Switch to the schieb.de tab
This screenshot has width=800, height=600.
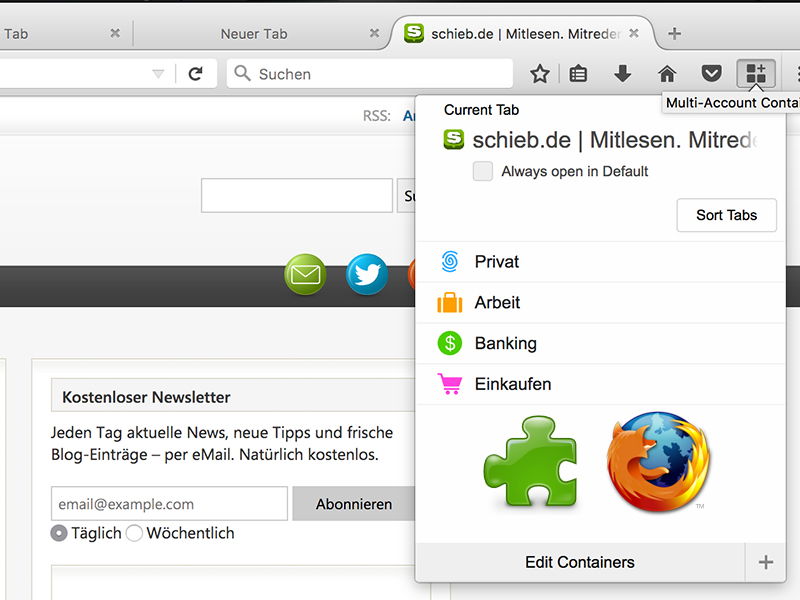tap(521, 34)
